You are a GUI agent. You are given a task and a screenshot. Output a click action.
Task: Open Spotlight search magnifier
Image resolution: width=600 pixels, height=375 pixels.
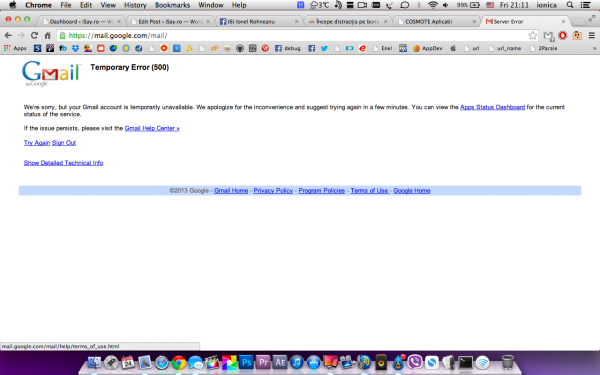click(570, 5)
